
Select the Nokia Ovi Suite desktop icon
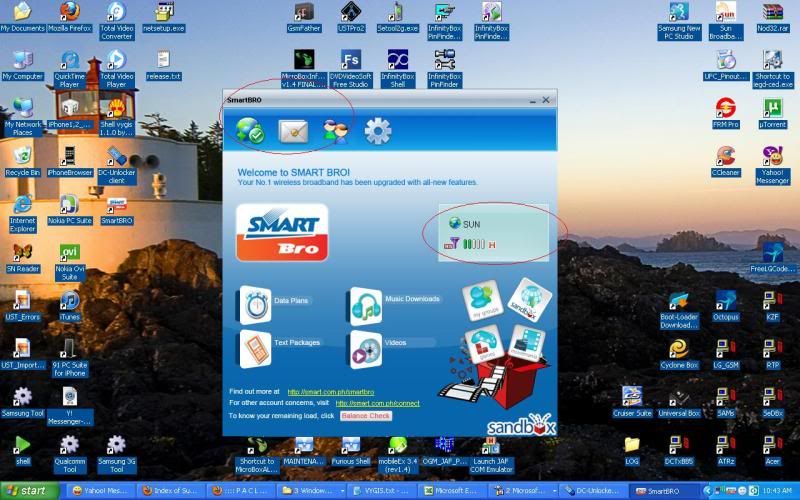click(70, 262)
